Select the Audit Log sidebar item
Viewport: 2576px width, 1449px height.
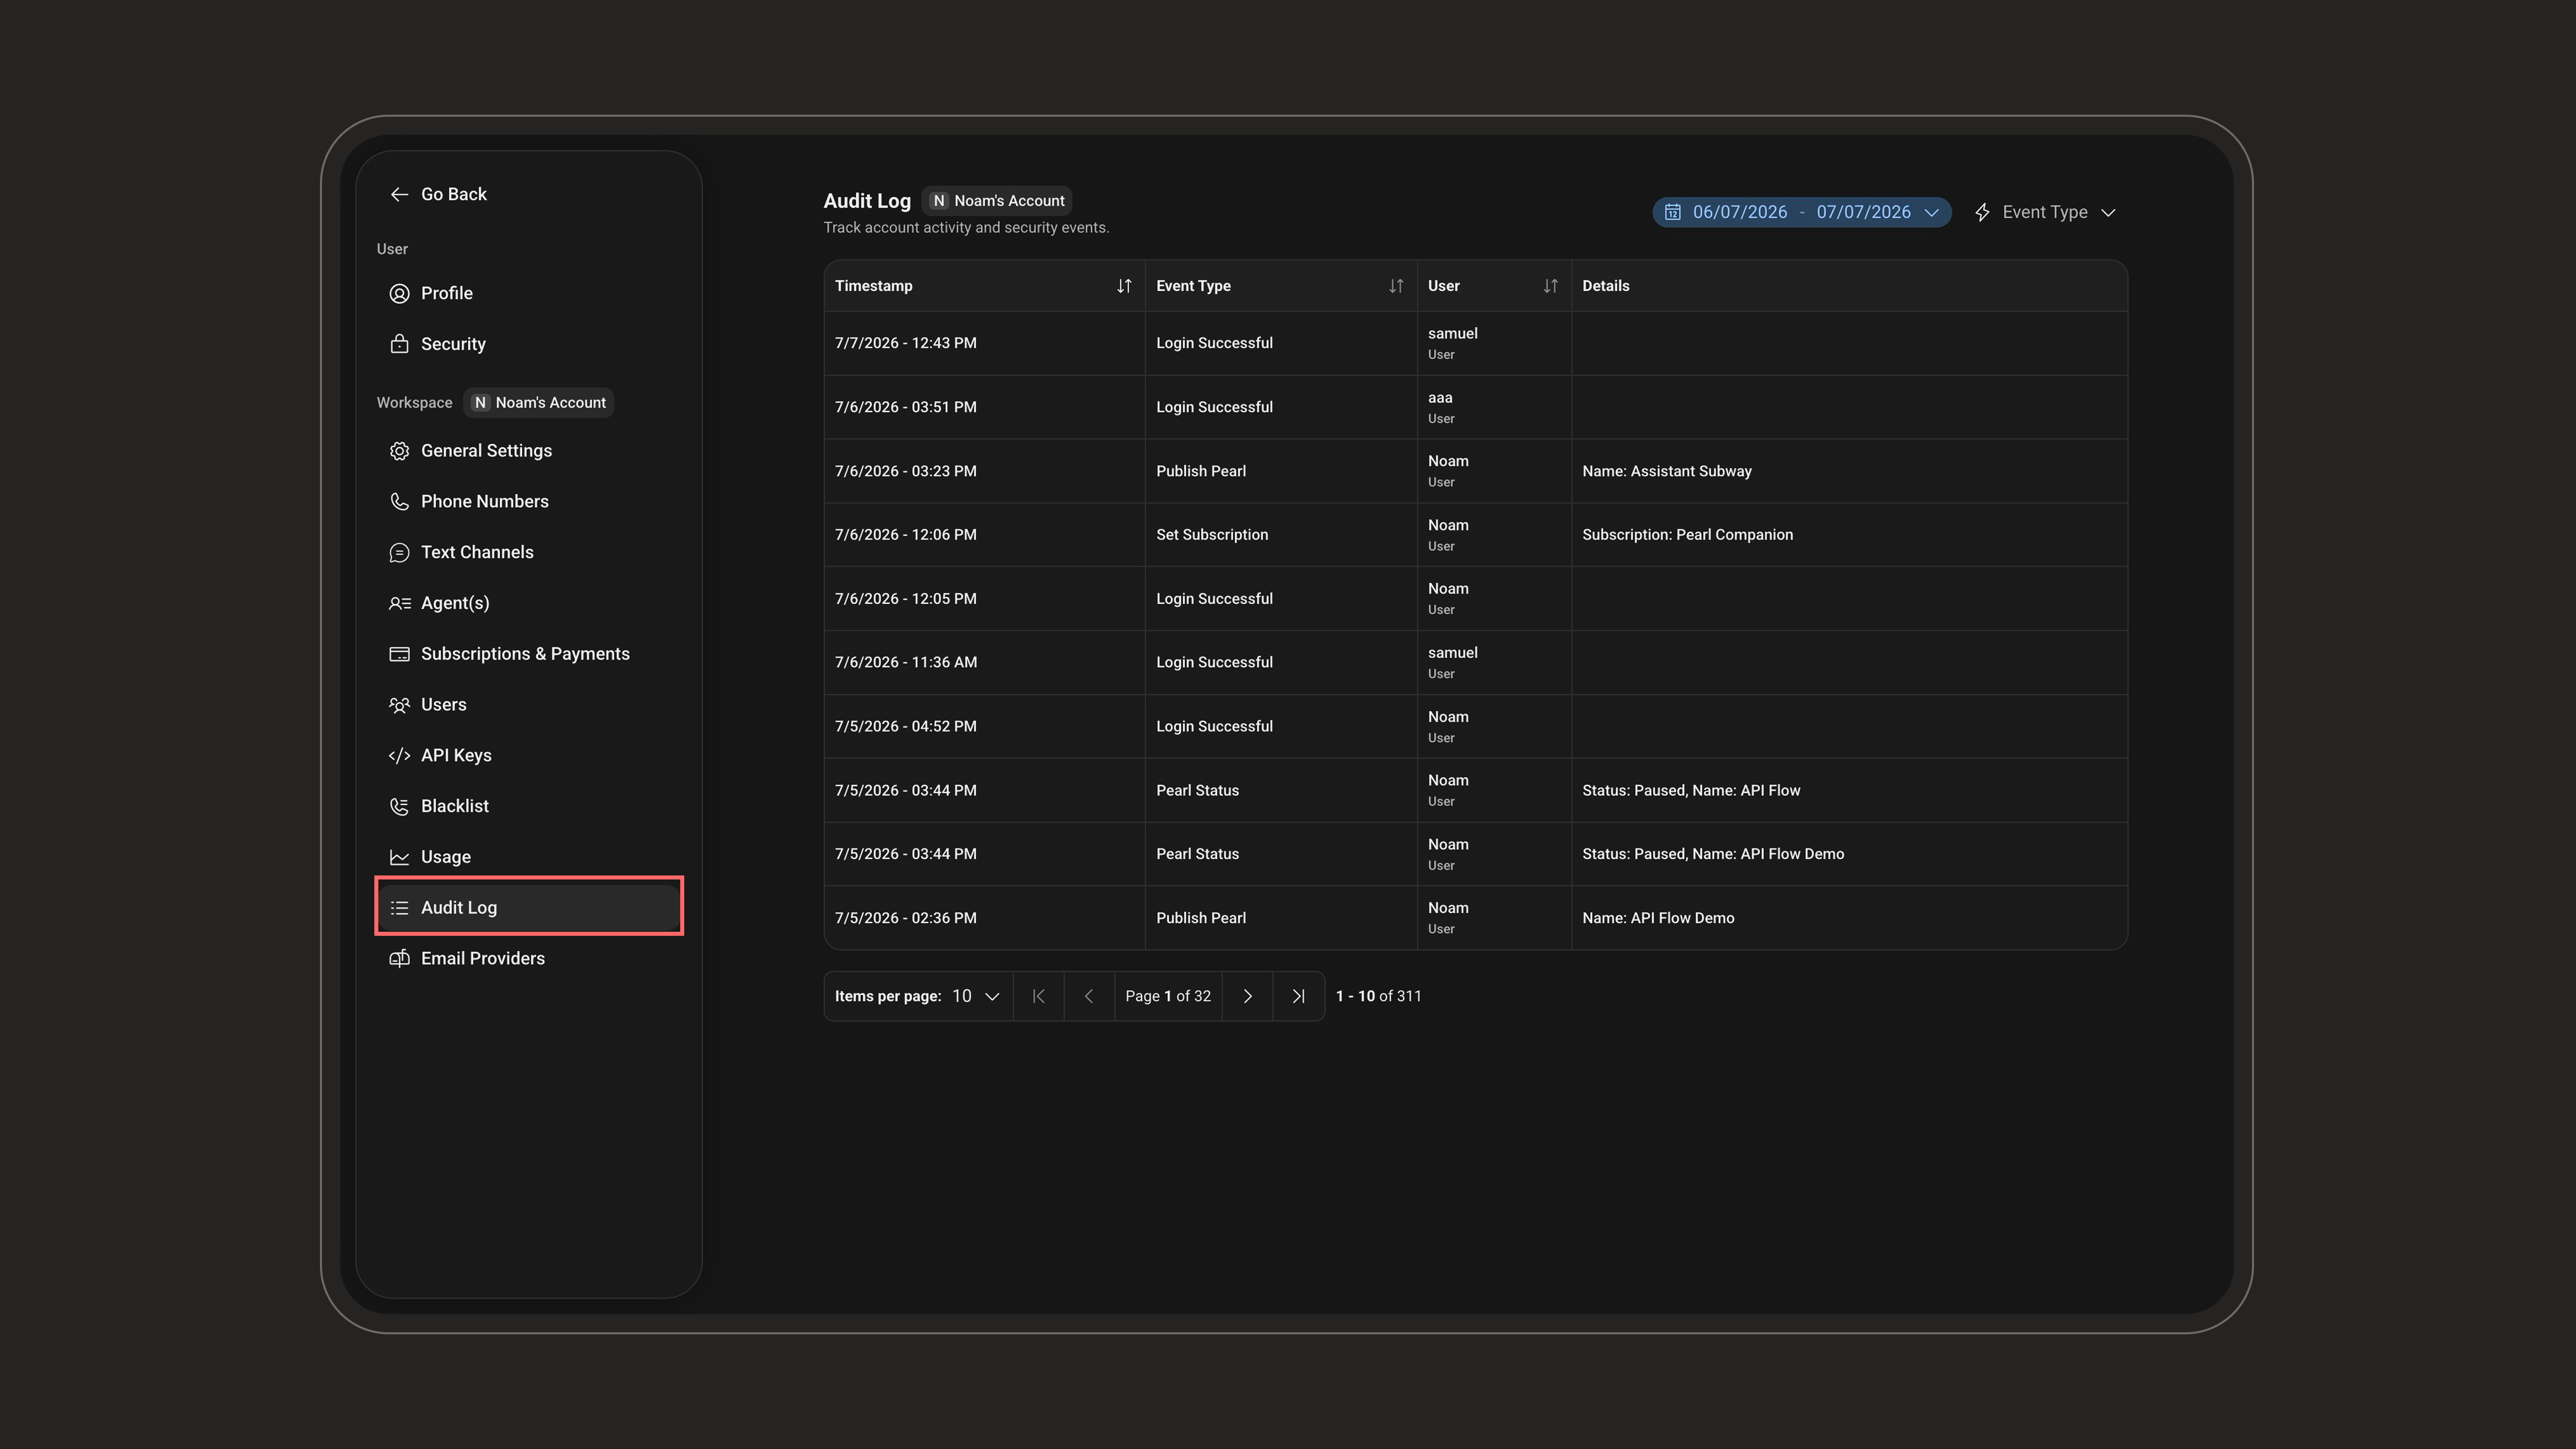[x=529, y=908]
